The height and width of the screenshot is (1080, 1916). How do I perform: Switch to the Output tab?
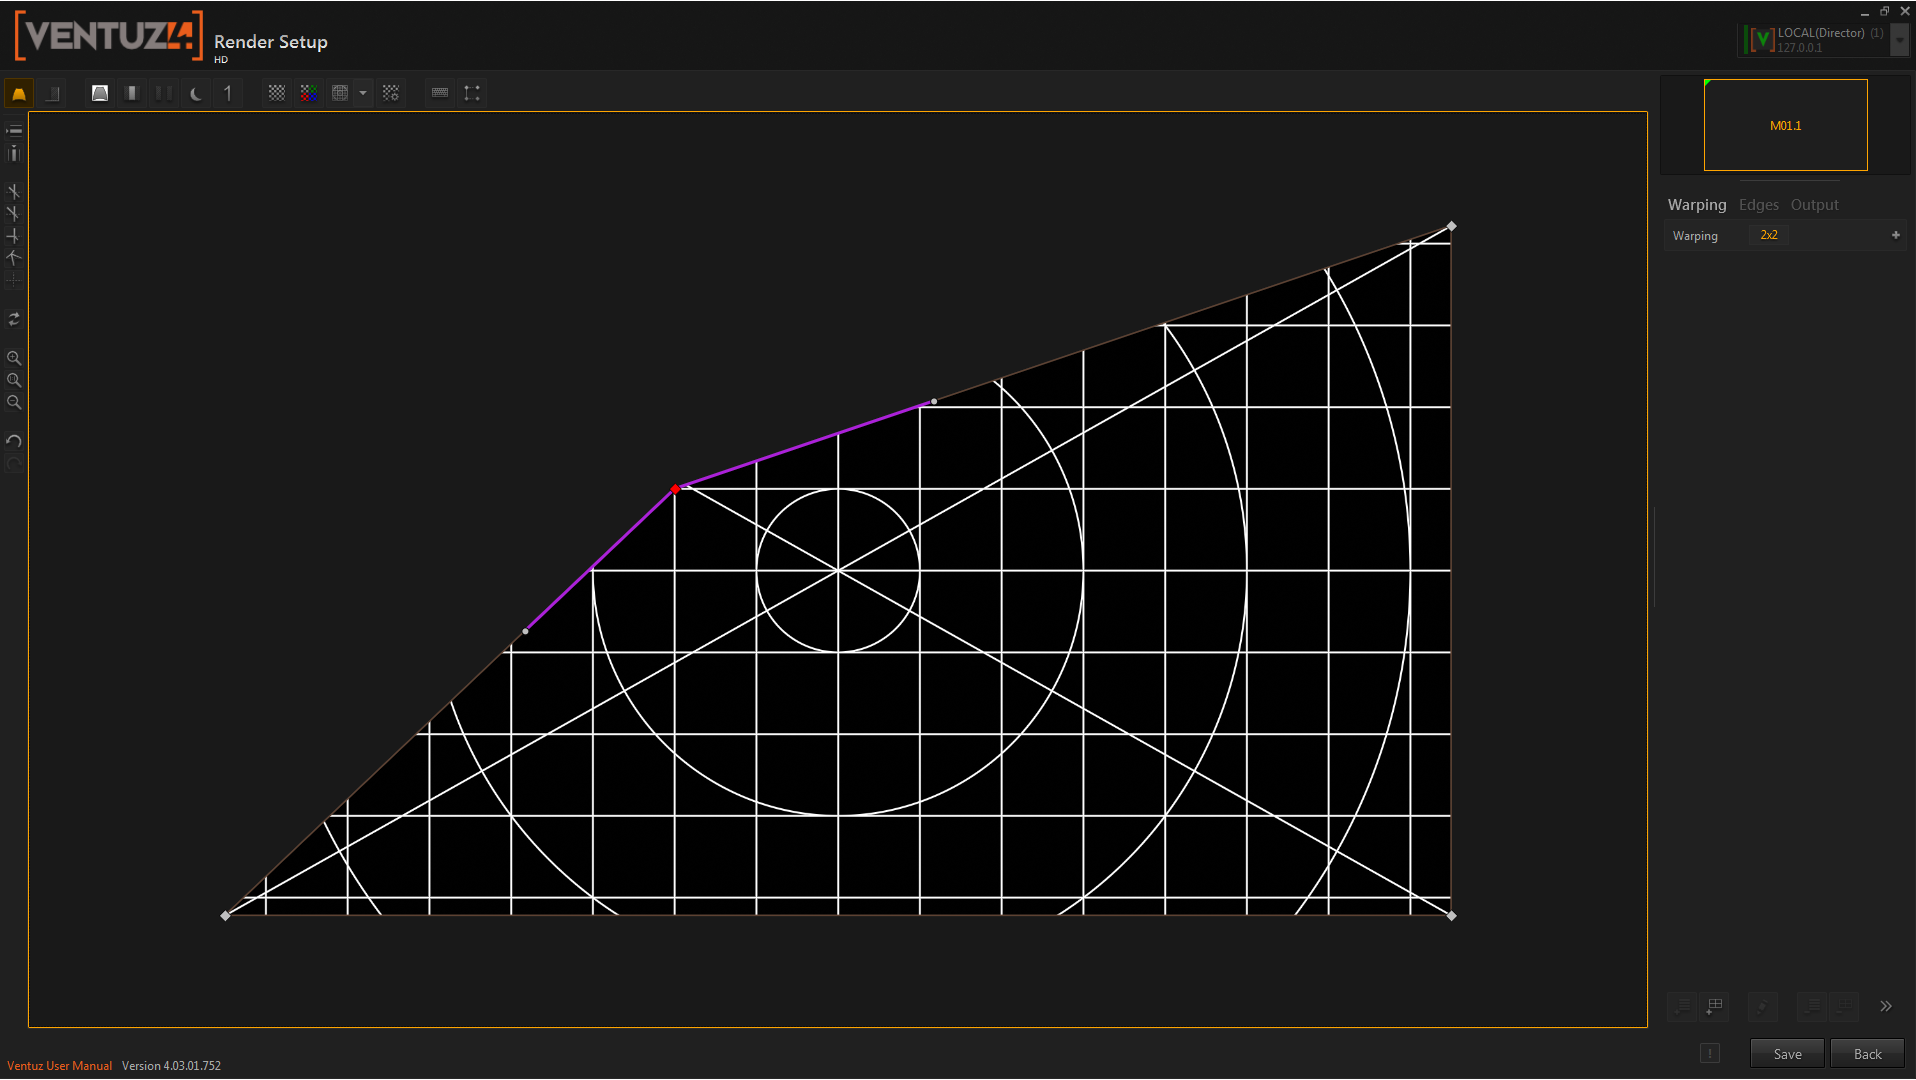(1814, 205)
